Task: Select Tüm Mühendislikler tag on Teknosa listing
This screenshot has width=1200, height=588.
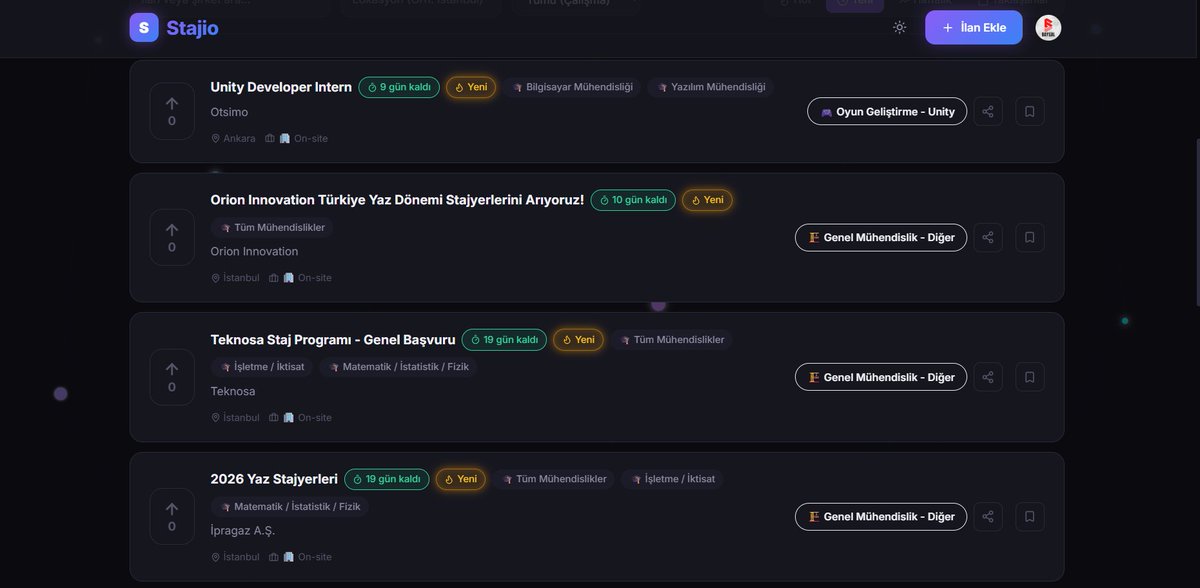Action: (672, 340)
